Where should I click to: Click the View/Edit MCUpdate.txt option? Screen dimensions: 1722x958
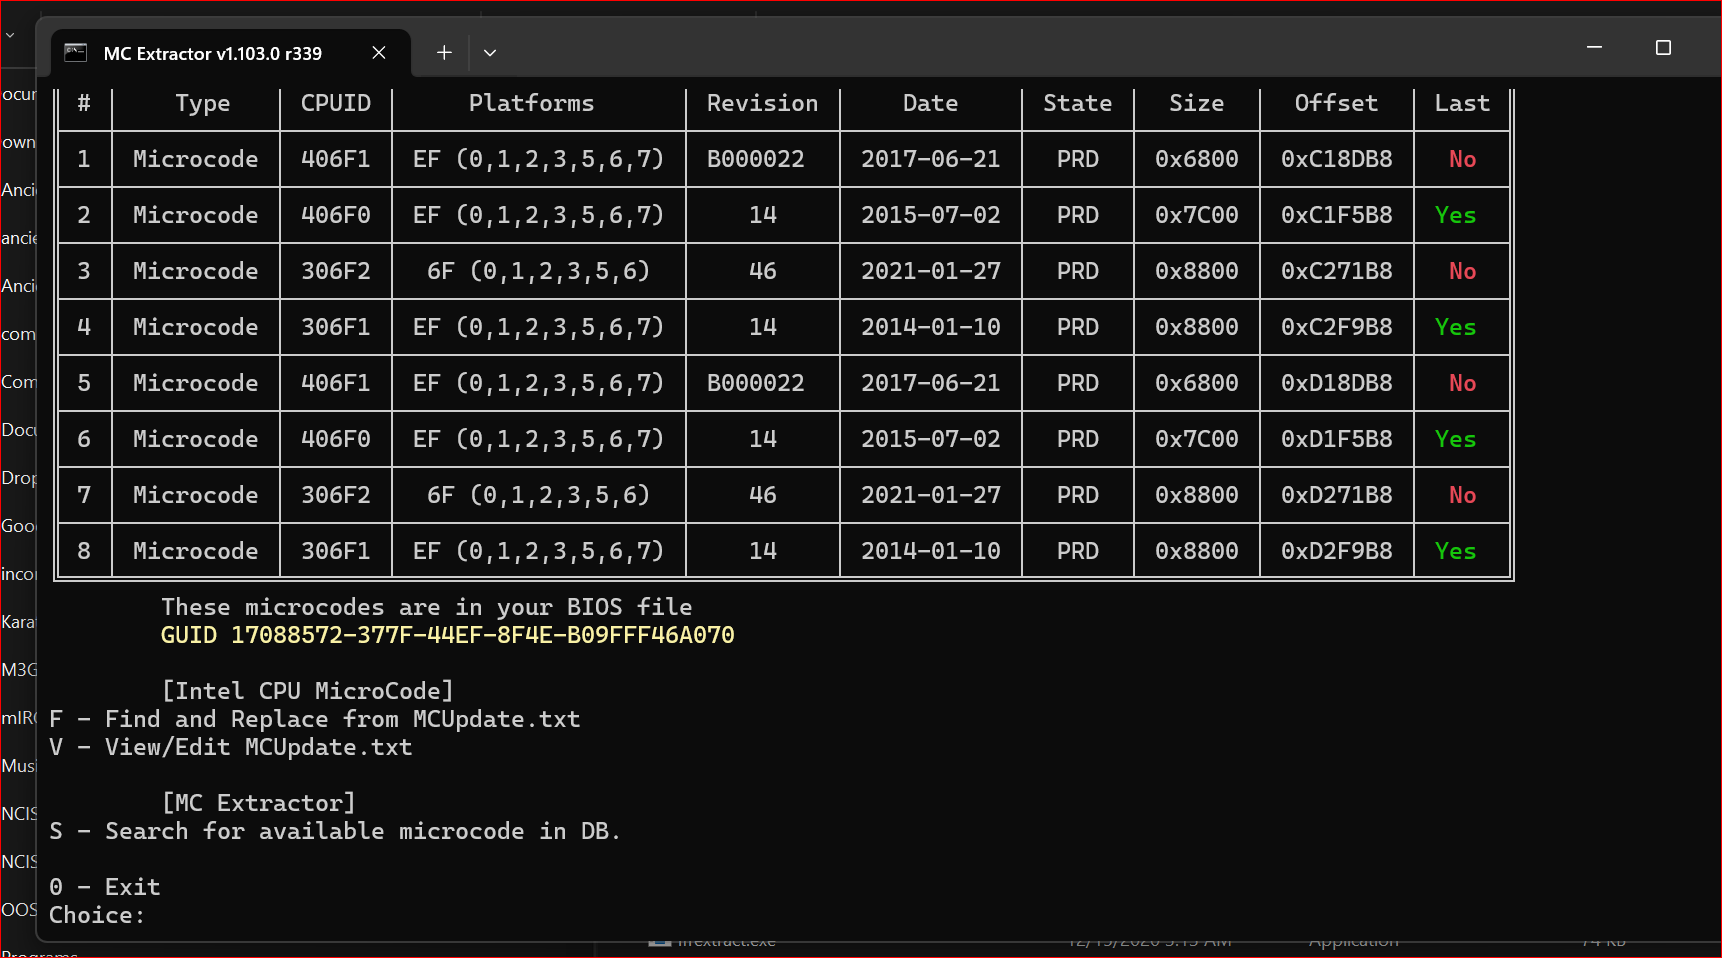[x=230, y=747]
